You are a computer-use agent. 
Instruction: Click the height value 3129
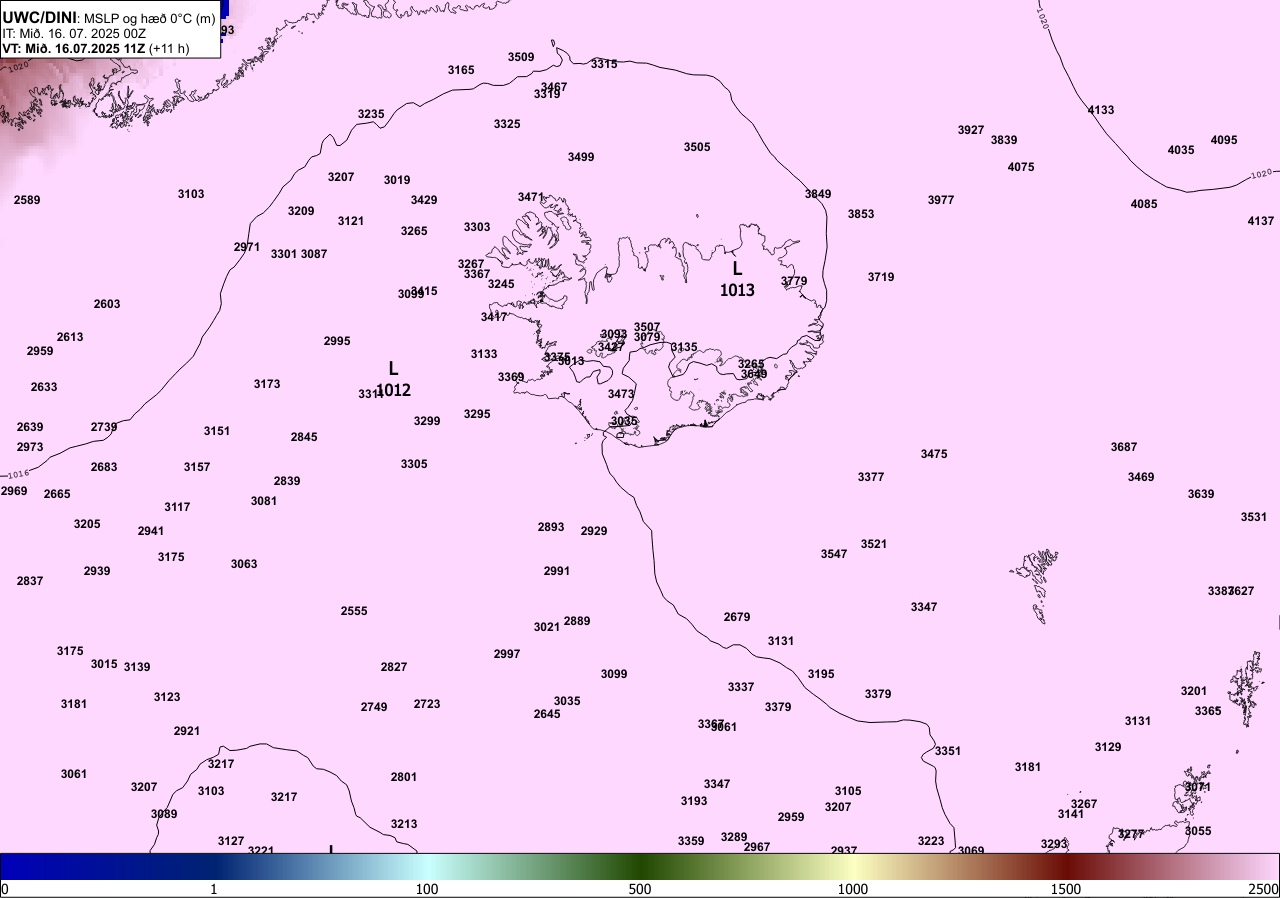point(1108,747)
